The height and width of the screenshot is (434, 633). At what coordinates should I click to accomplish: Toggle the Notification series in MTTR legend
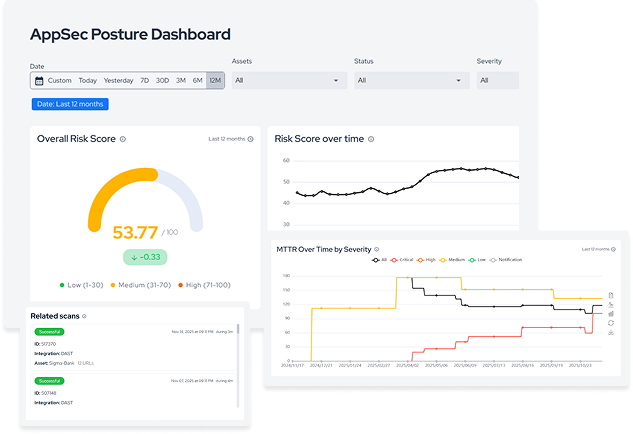coord(505,260)
